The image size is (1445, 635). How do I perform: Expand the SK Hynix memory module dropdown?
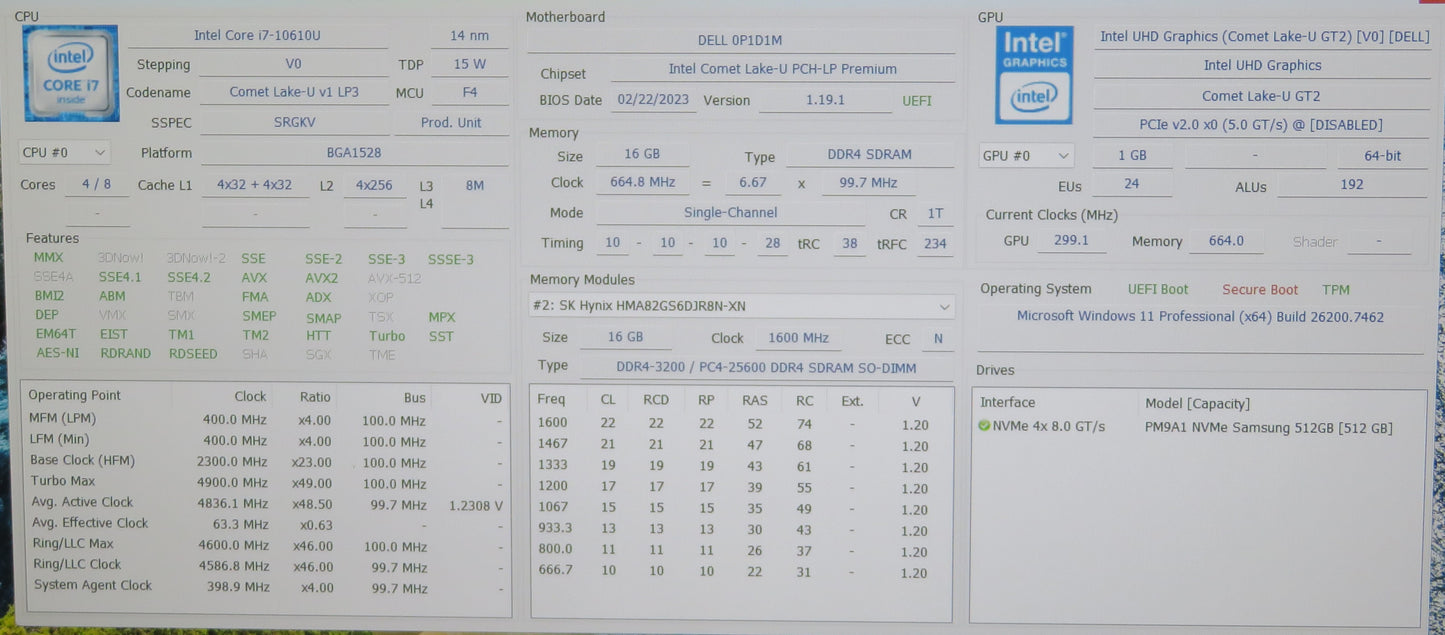[944, 306]
